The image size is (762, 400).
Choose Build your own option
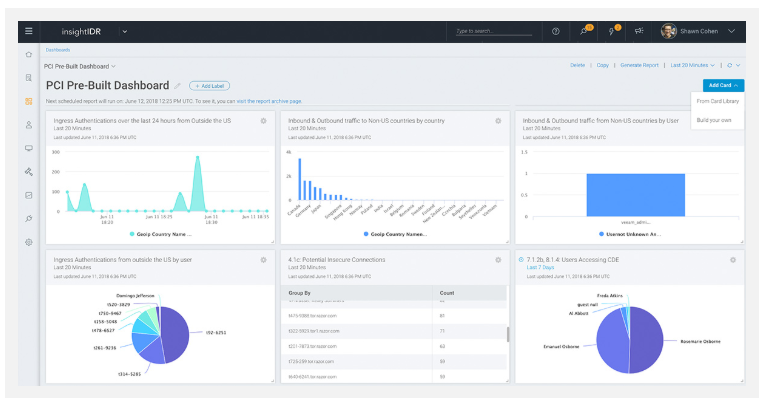tap(714, 120)
